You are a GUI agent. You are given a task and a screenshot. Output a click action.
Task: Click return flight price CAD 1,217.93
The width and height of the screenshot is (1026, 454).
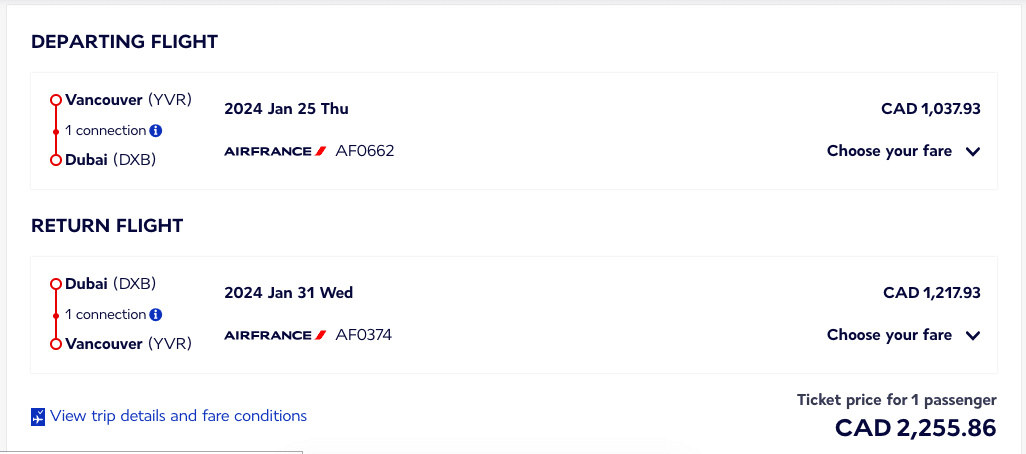(x=932, y=292)
